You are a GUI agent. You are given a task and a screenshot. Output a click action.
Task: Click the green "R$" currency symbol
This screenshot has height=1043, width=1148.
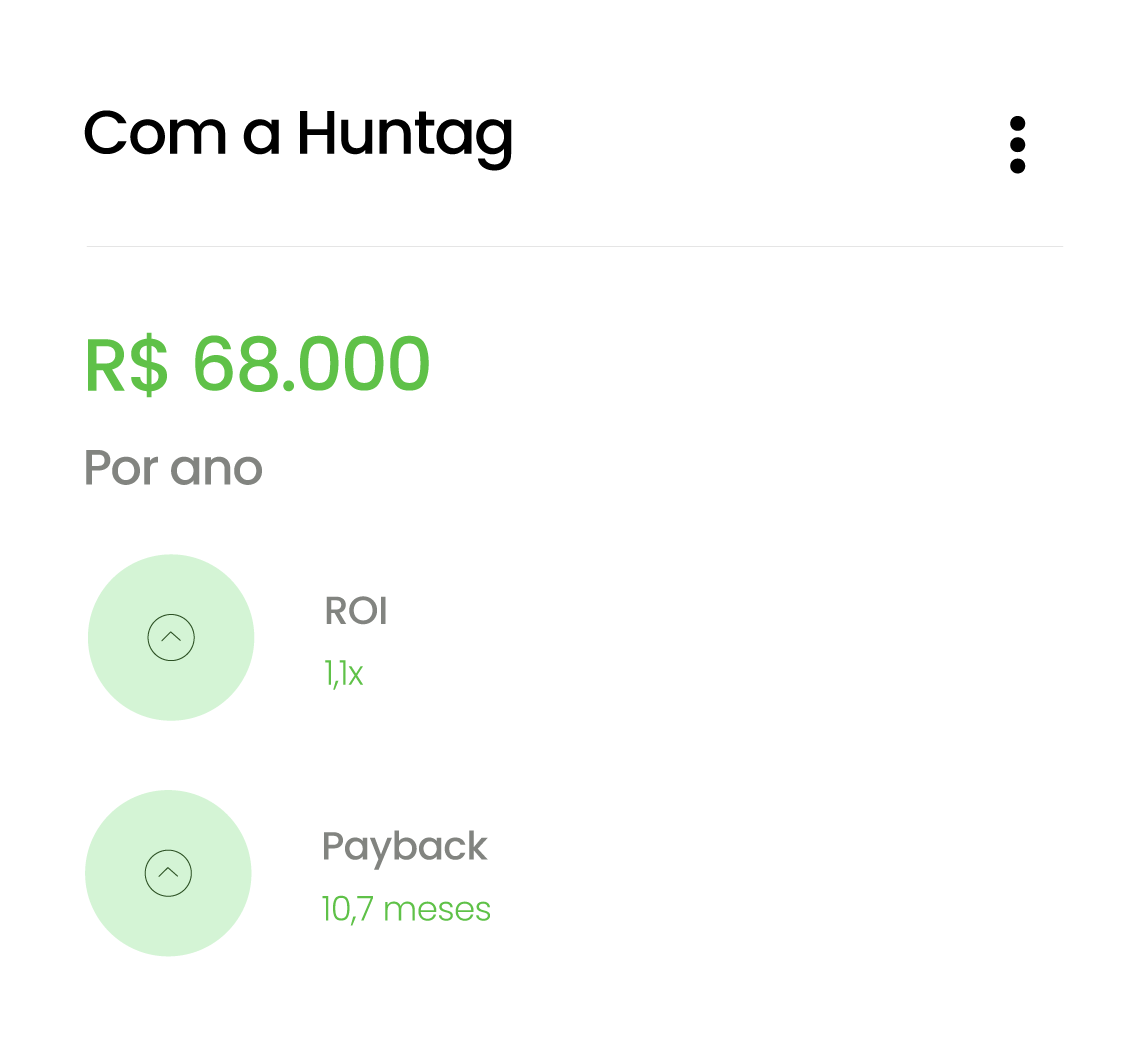click(x=126, y=365)
